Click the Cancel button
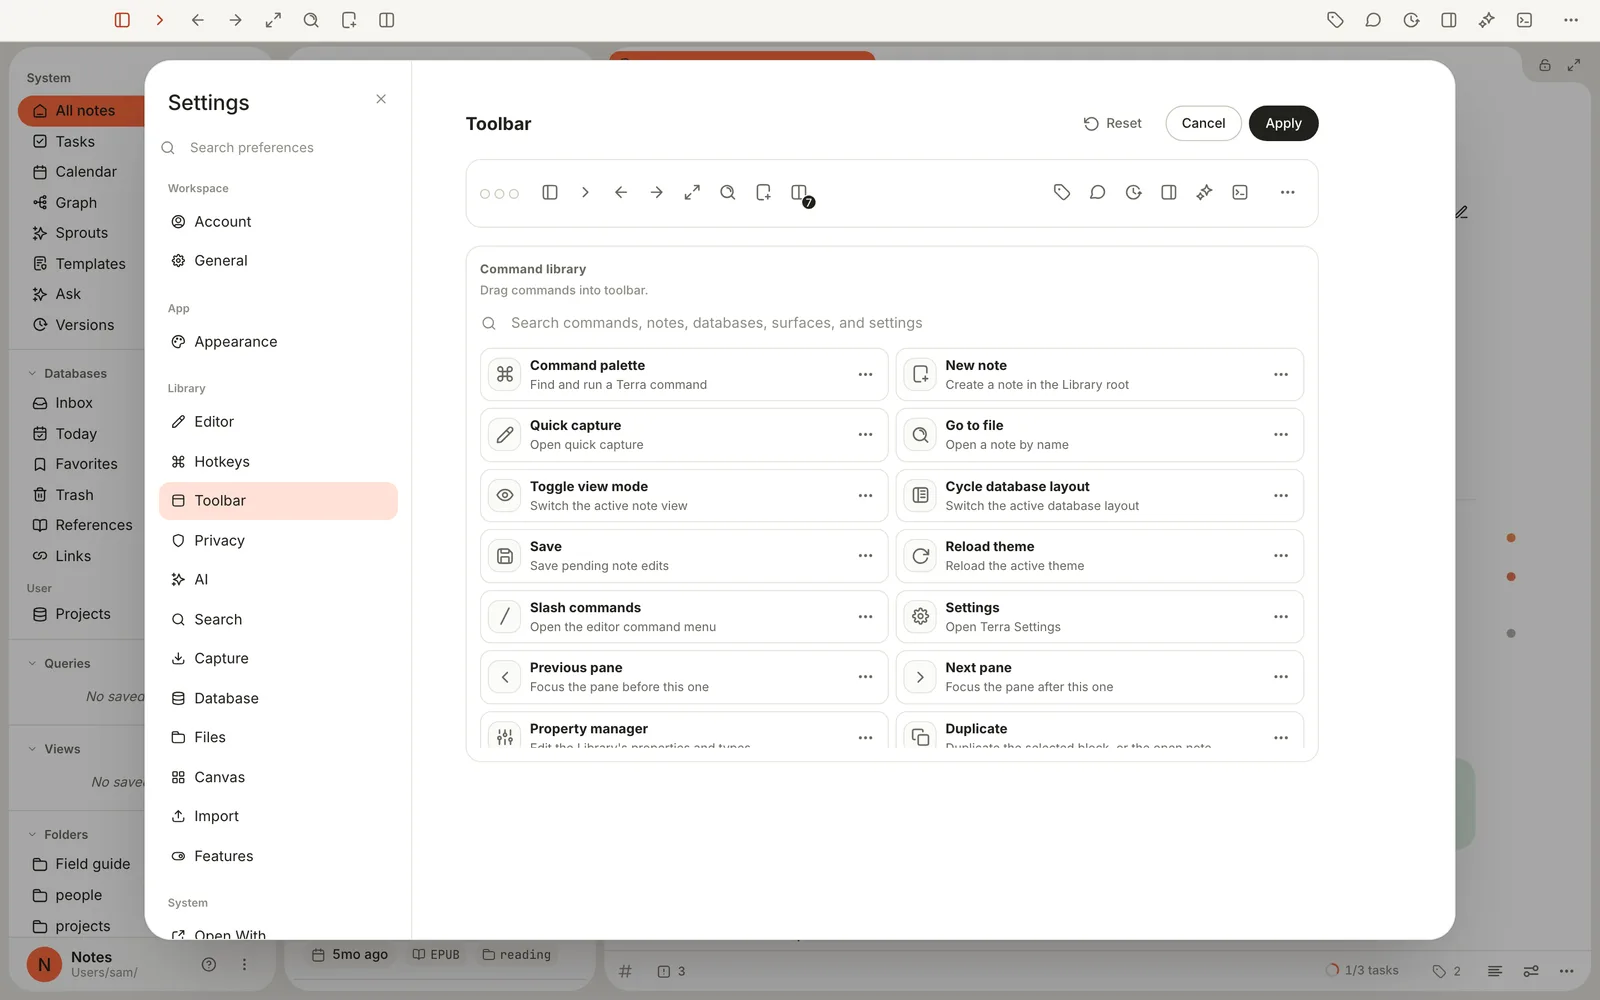 [1203, 123]
